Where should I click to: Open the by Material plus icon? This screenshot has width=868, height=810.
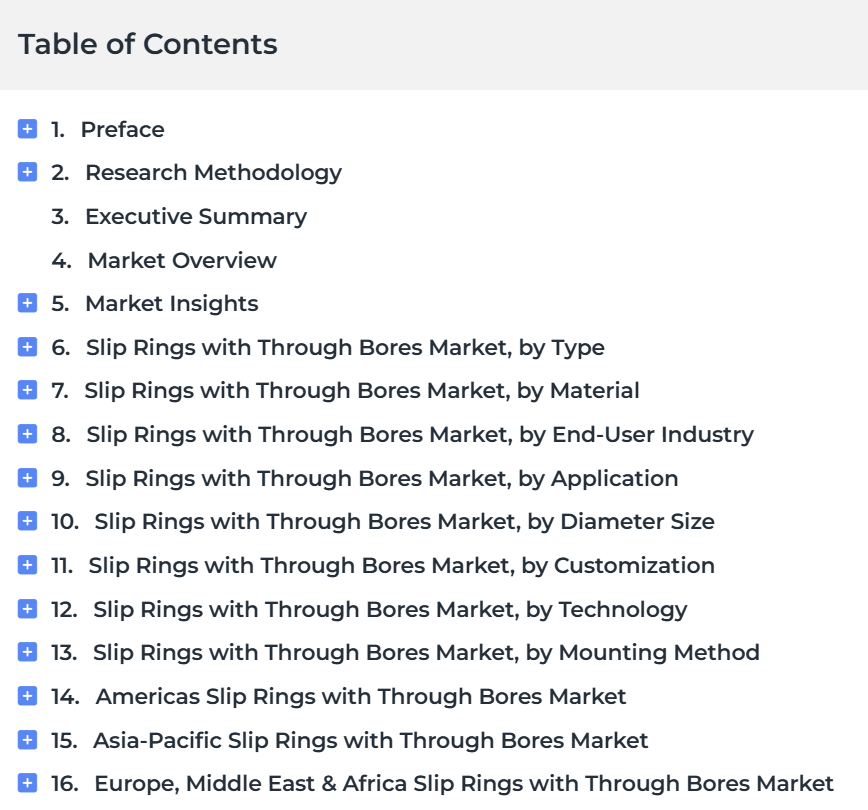[x=27, y=390]
